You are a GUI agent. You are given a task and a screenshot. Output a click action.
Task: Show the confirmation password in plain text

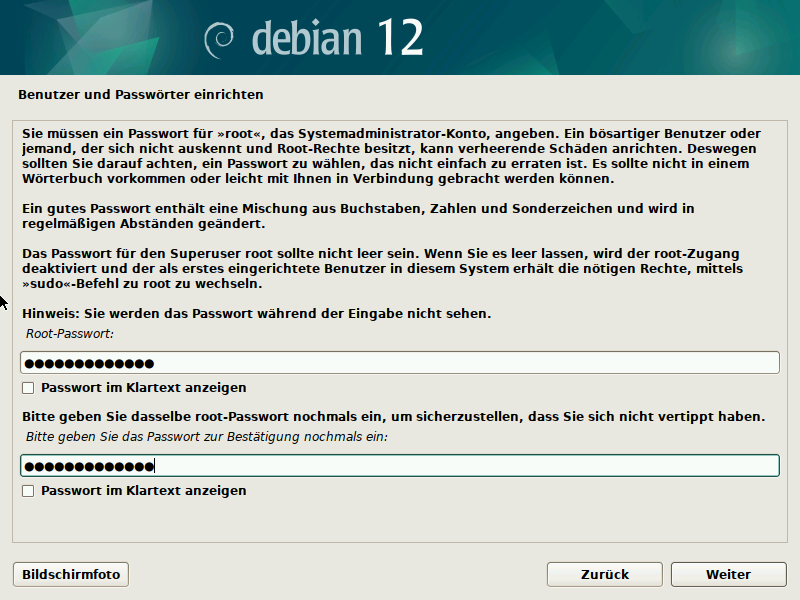[x=28, y=491]
